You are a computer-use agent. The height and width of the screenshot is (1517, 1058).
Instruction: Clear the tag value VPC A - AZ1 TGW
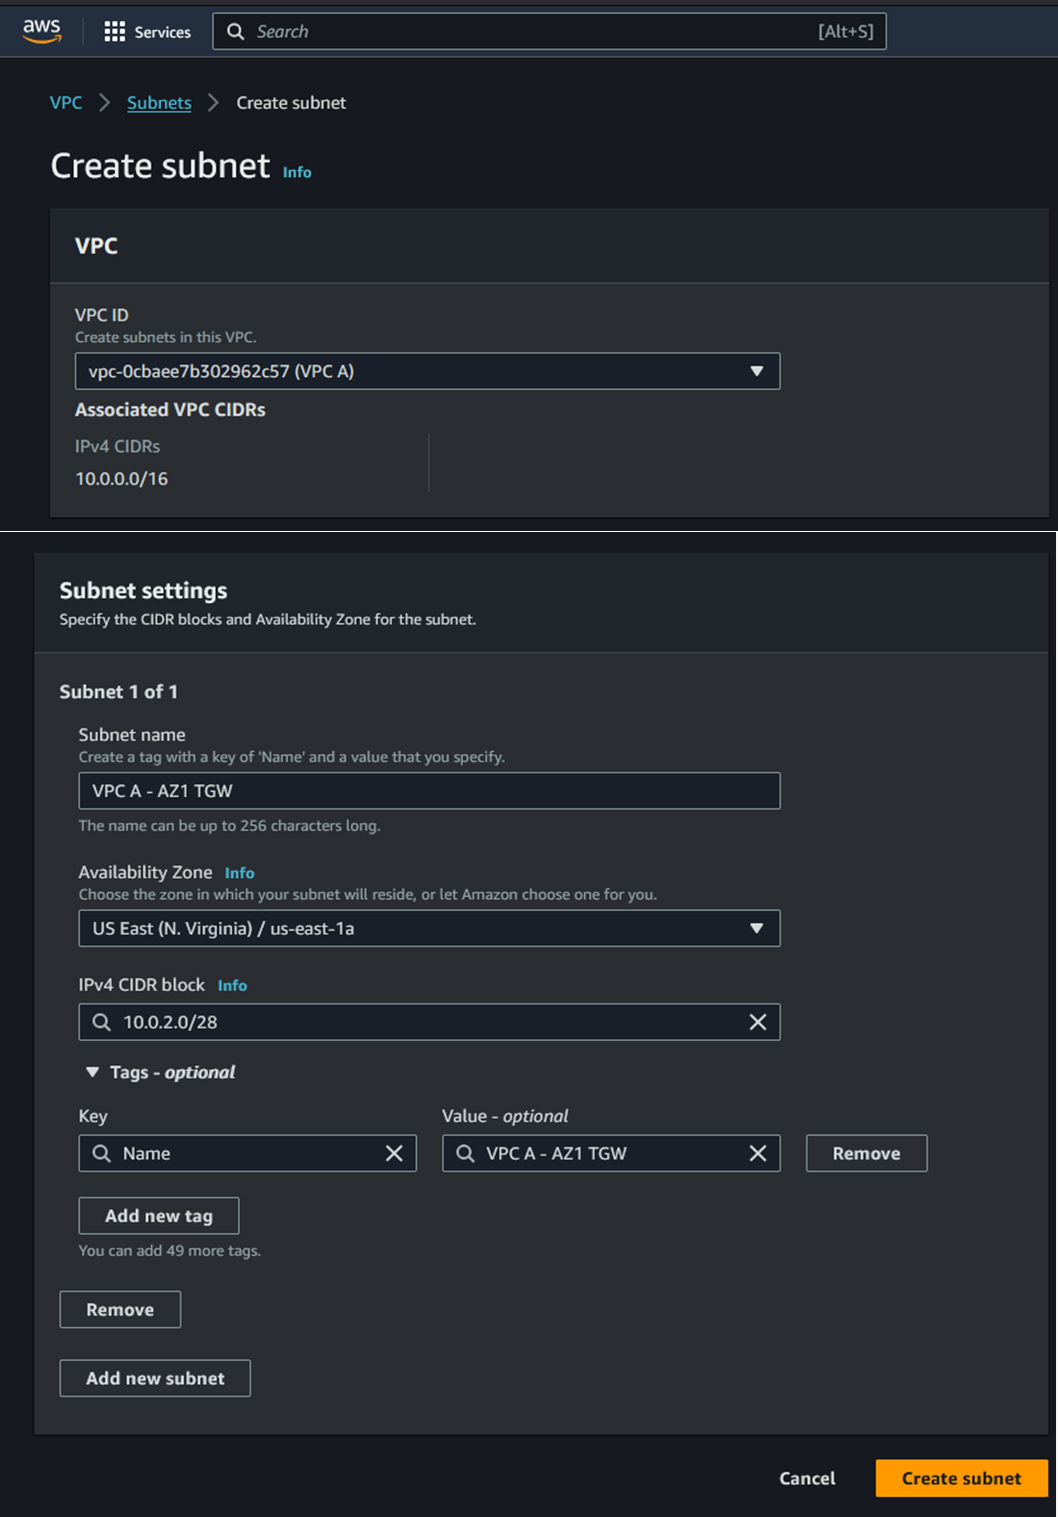pos(757,1153)
